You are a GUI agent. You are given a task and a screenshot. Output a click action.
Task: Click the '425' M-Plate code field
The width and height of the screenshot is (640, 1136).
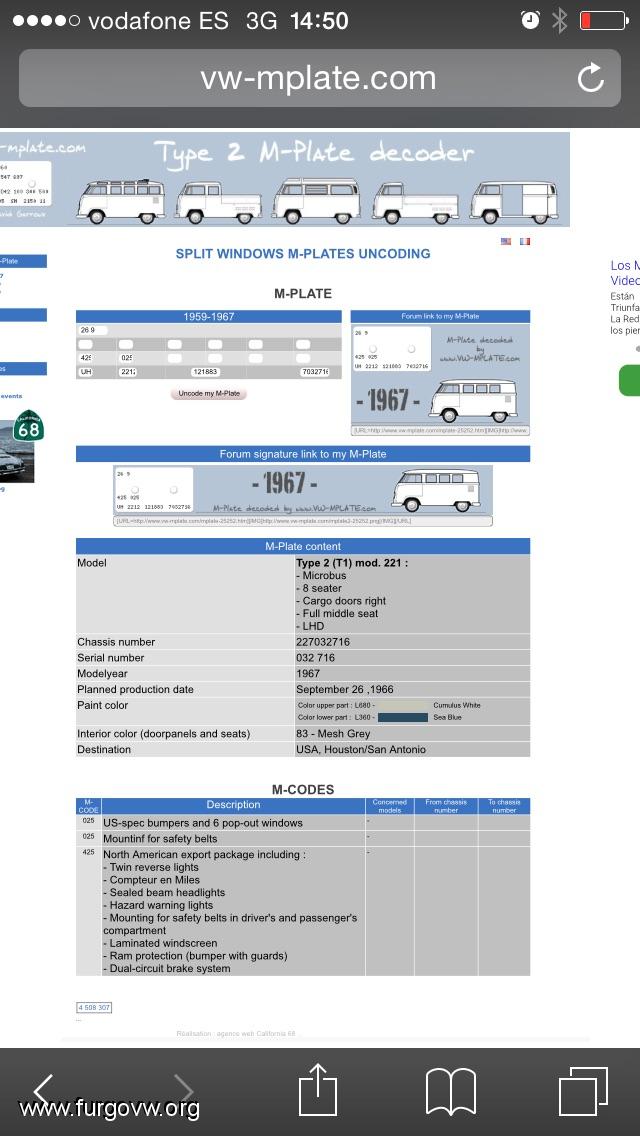86,358
